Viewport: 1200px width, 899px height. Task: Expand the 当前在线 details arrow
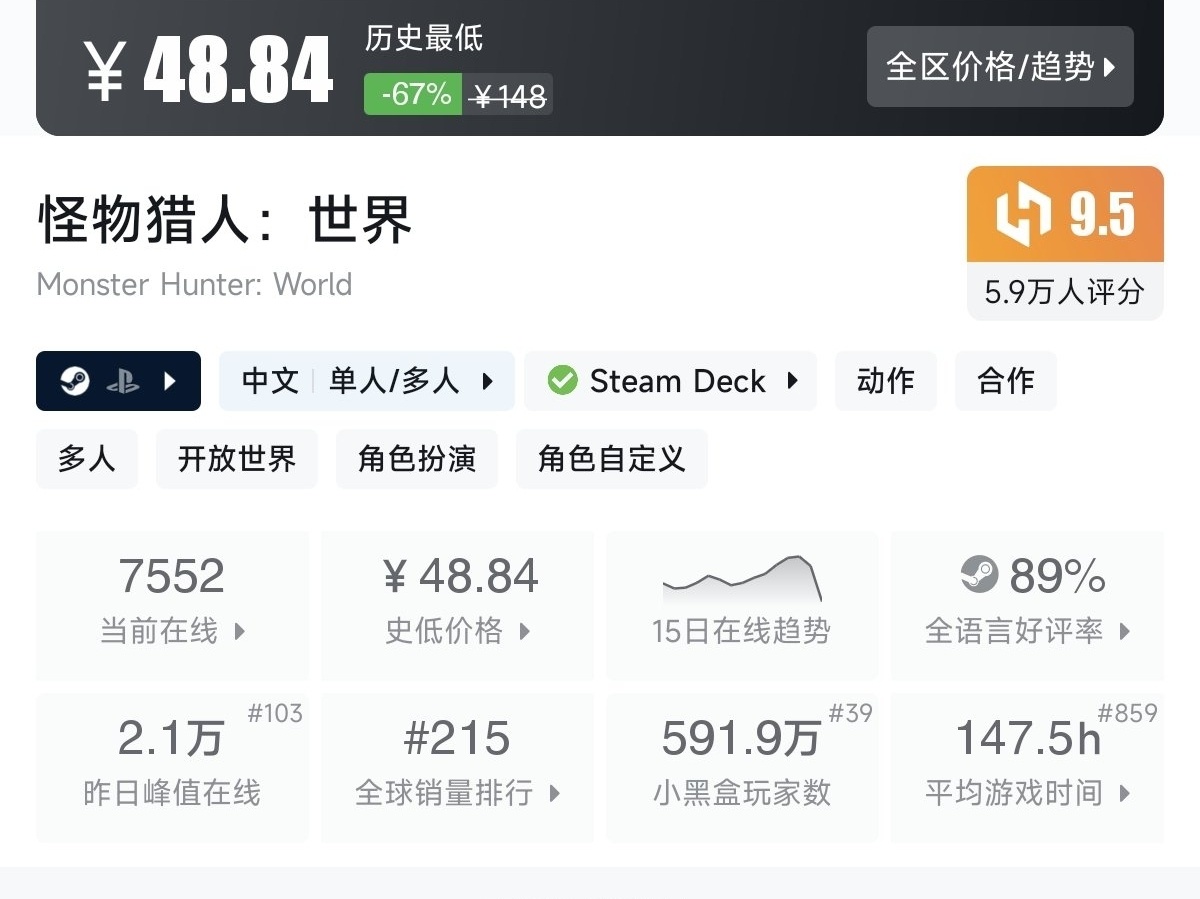pyautogui.click(x=240, y=631)
